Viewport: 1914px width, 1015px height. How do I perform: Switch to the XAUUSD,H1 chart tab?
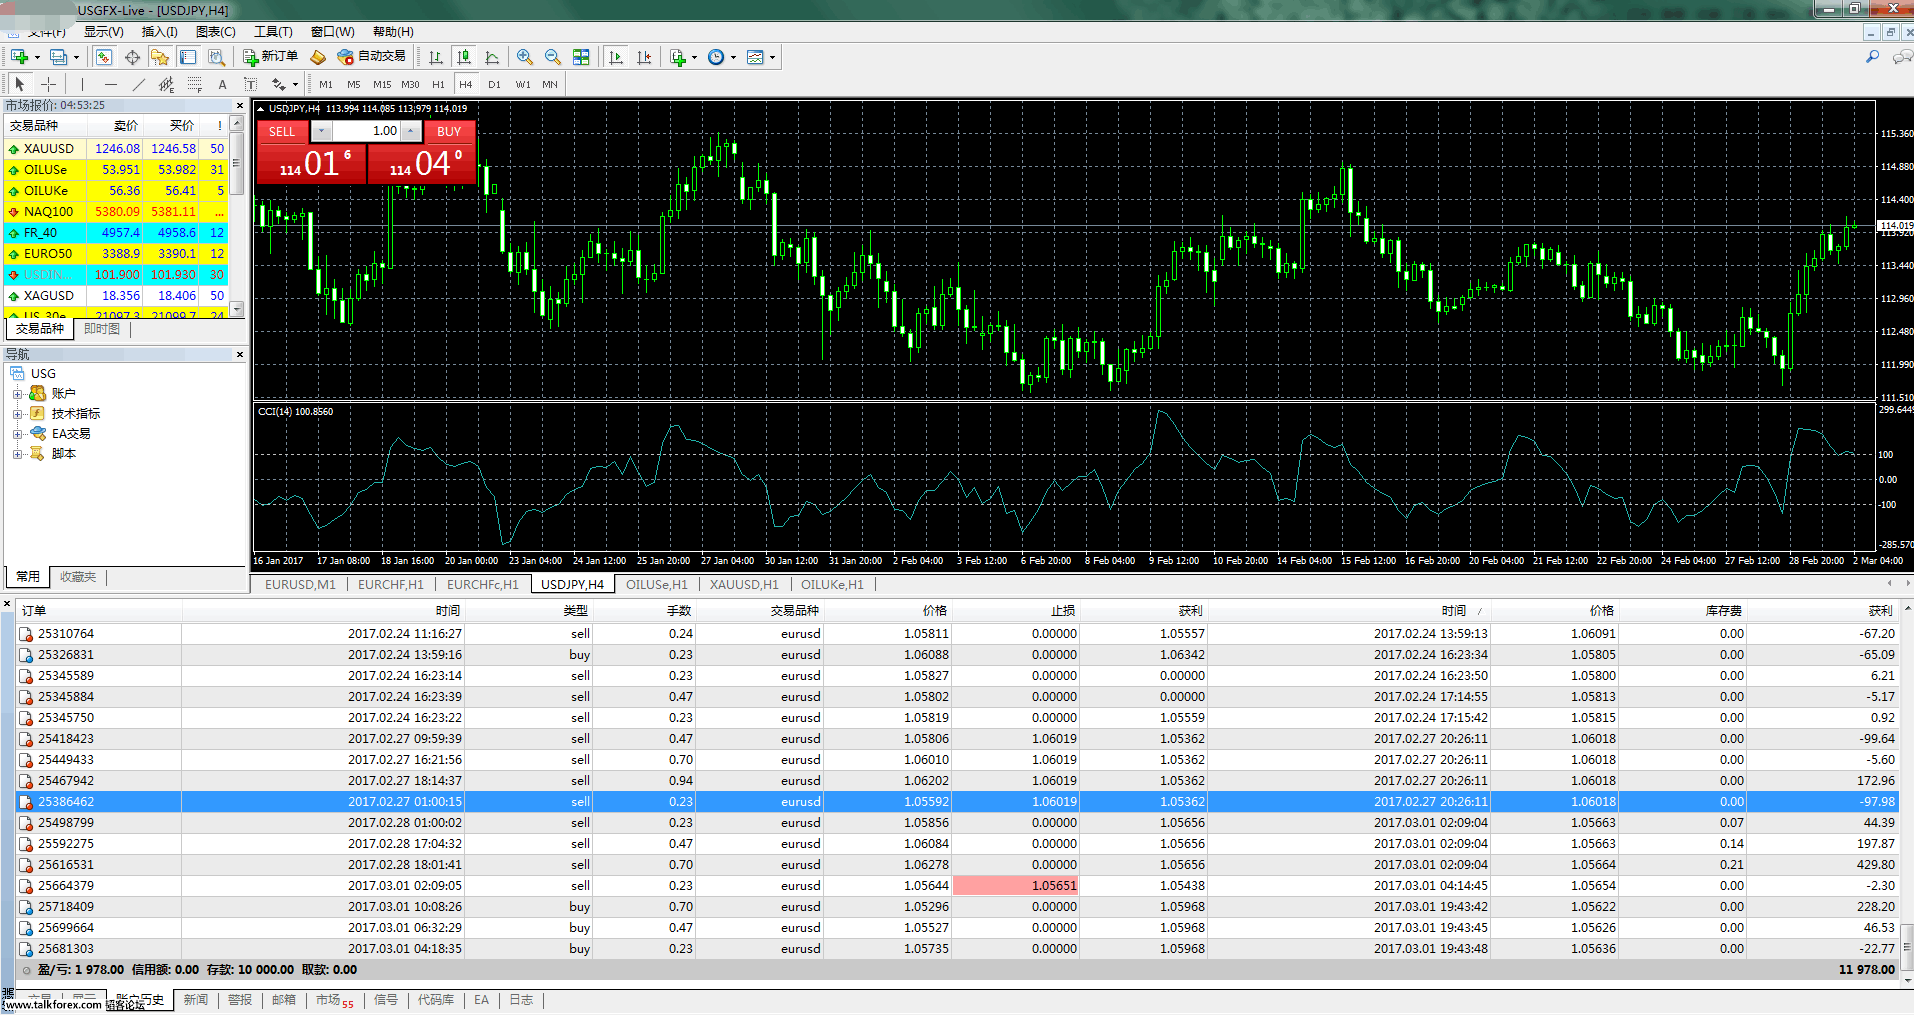[744, 585]
